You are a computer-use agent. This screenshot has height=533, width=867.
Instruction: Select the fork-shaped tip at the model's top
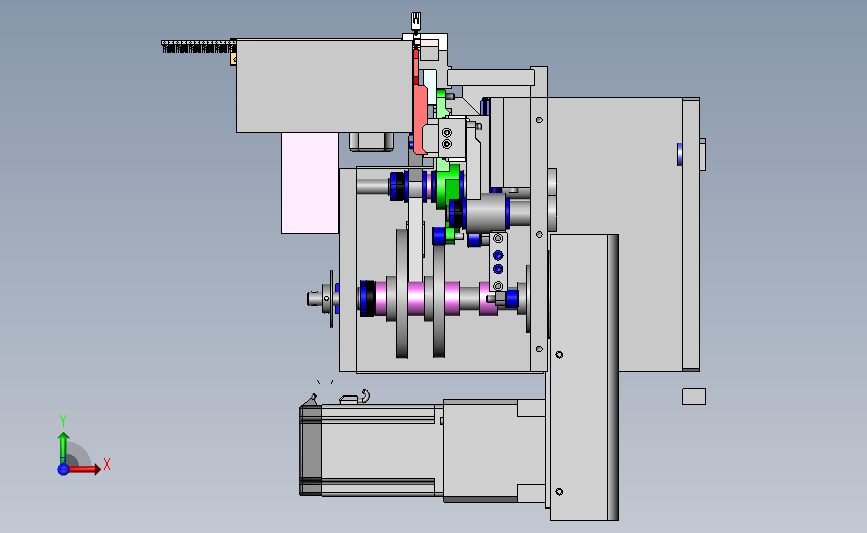pyautogui.click(x=416, y=21)
